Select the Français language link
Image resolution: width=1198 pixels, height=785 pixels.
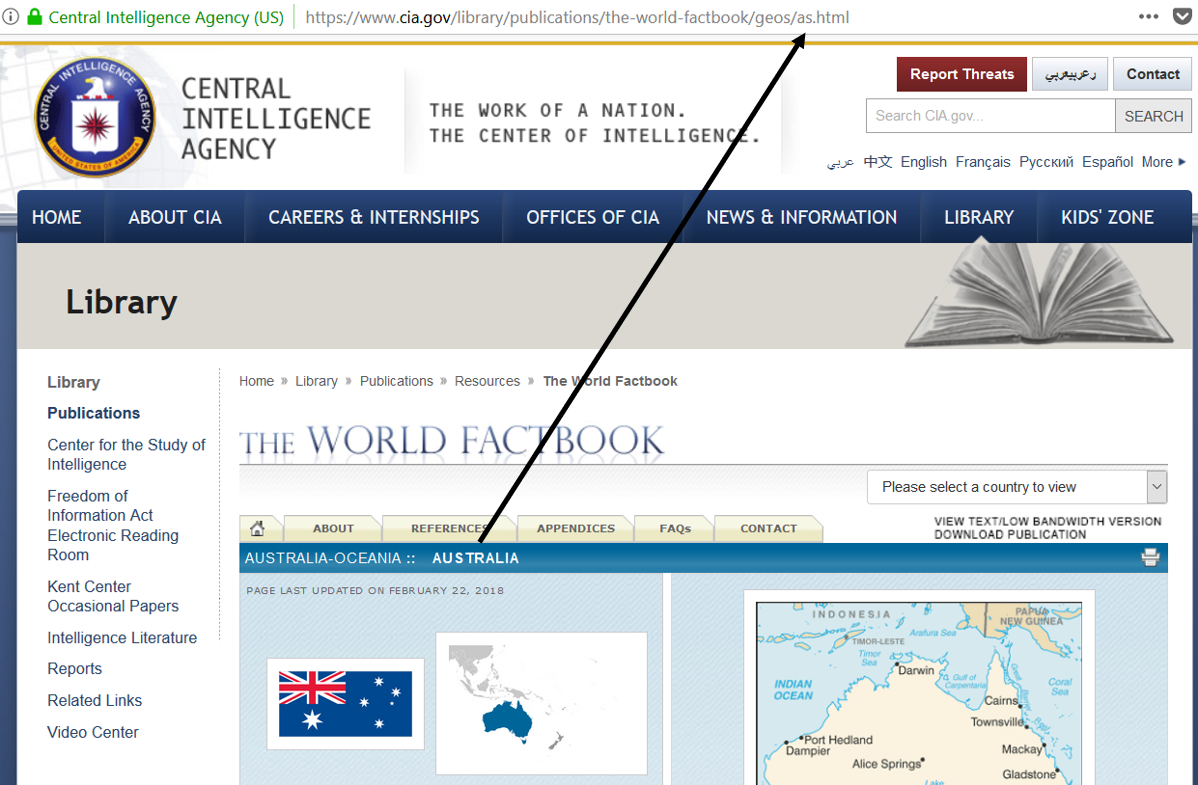(x=983, y=162)
